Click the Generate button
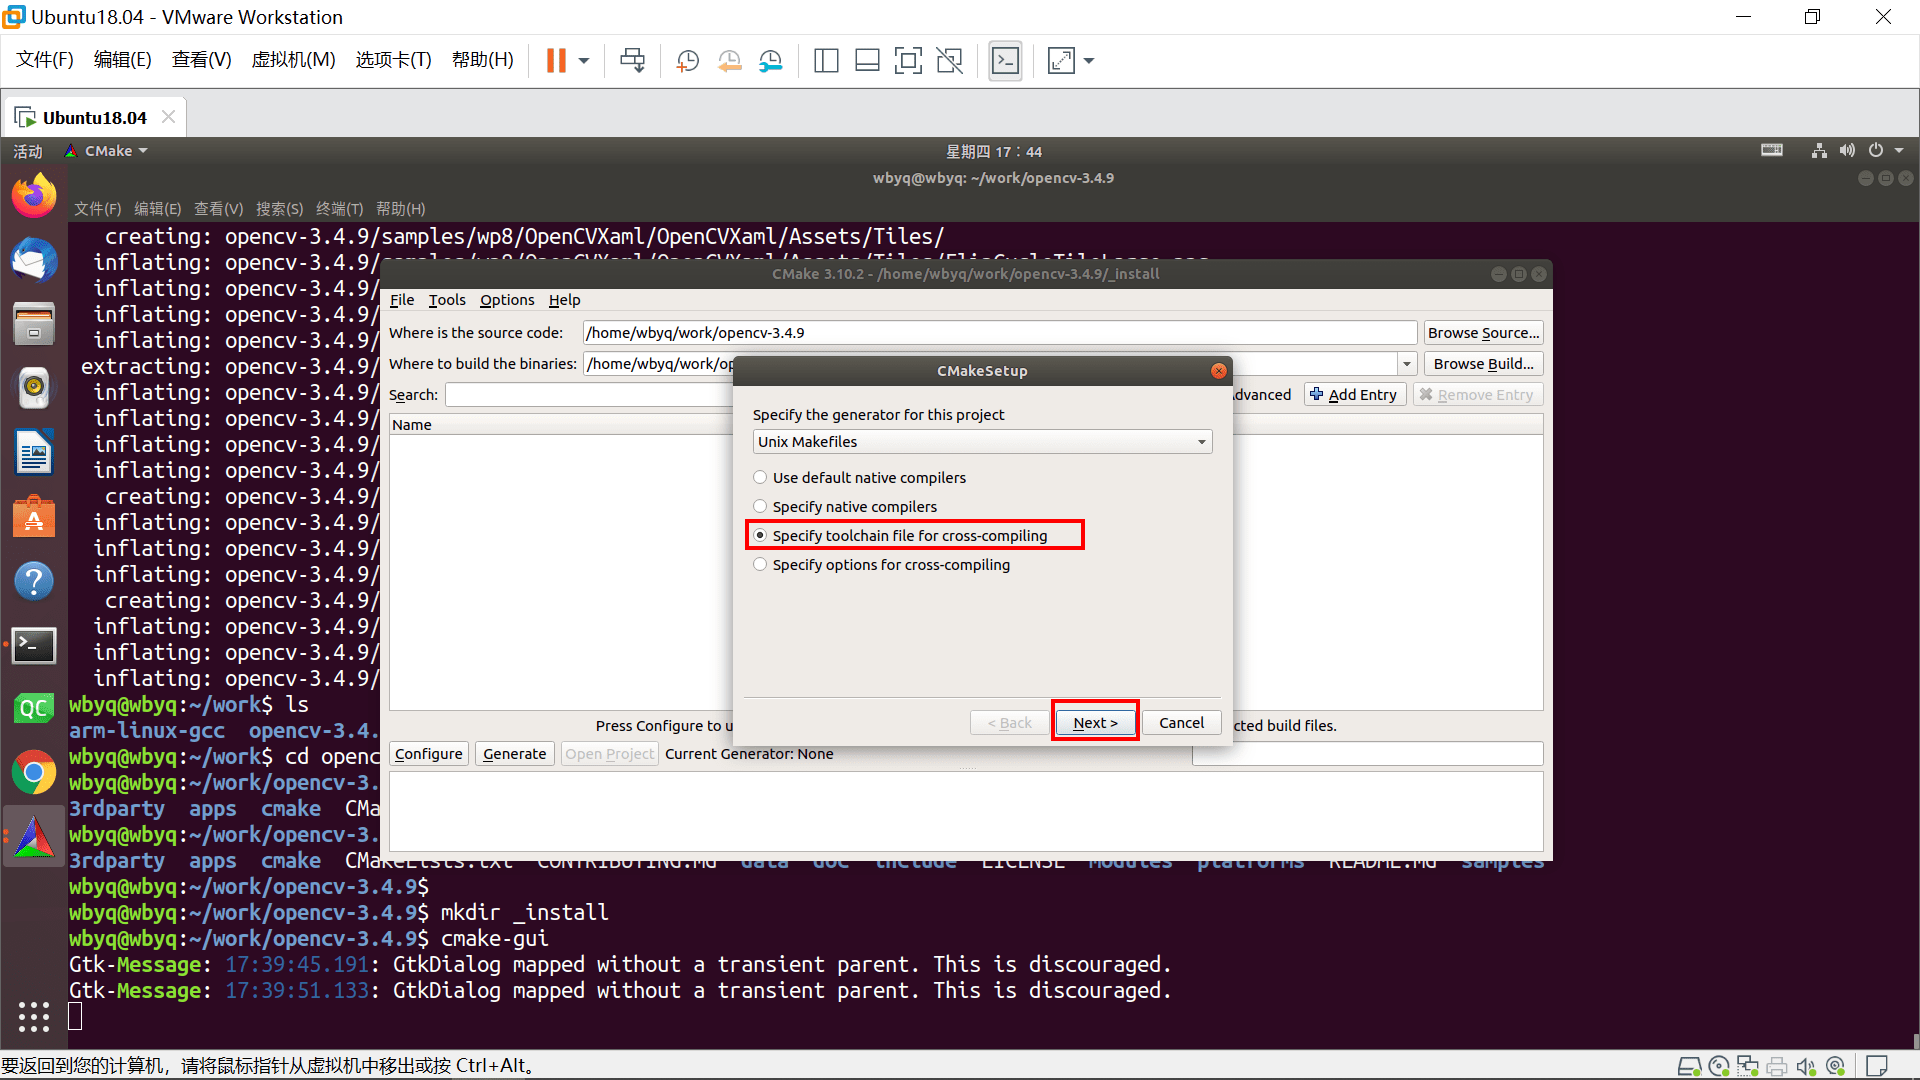Screen dimensions: 1920x1080 point(515,754)
